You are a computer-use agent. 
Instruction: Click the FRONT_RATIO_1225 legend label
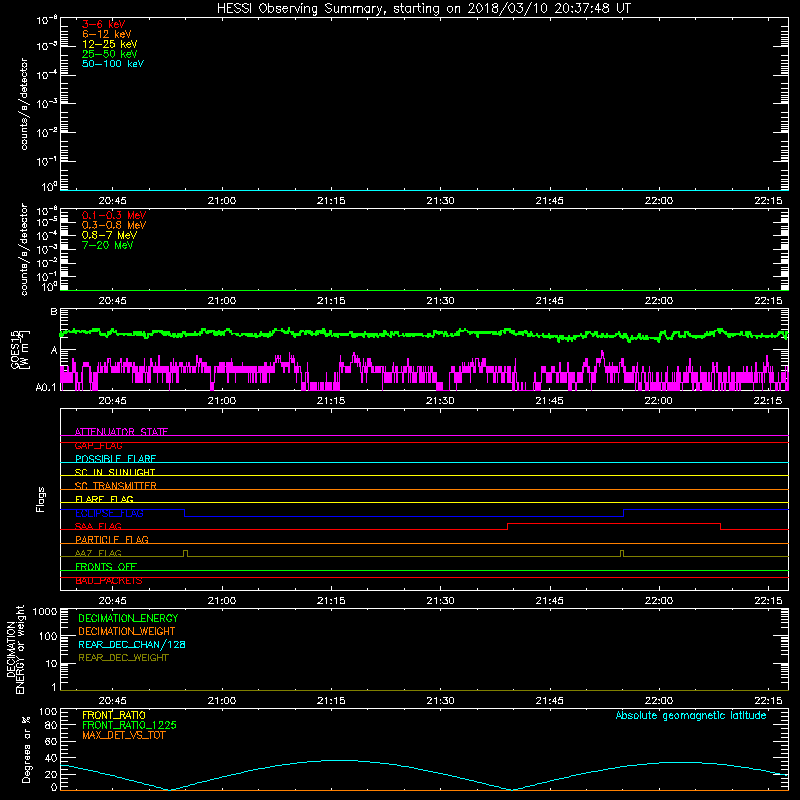(129, 725)
